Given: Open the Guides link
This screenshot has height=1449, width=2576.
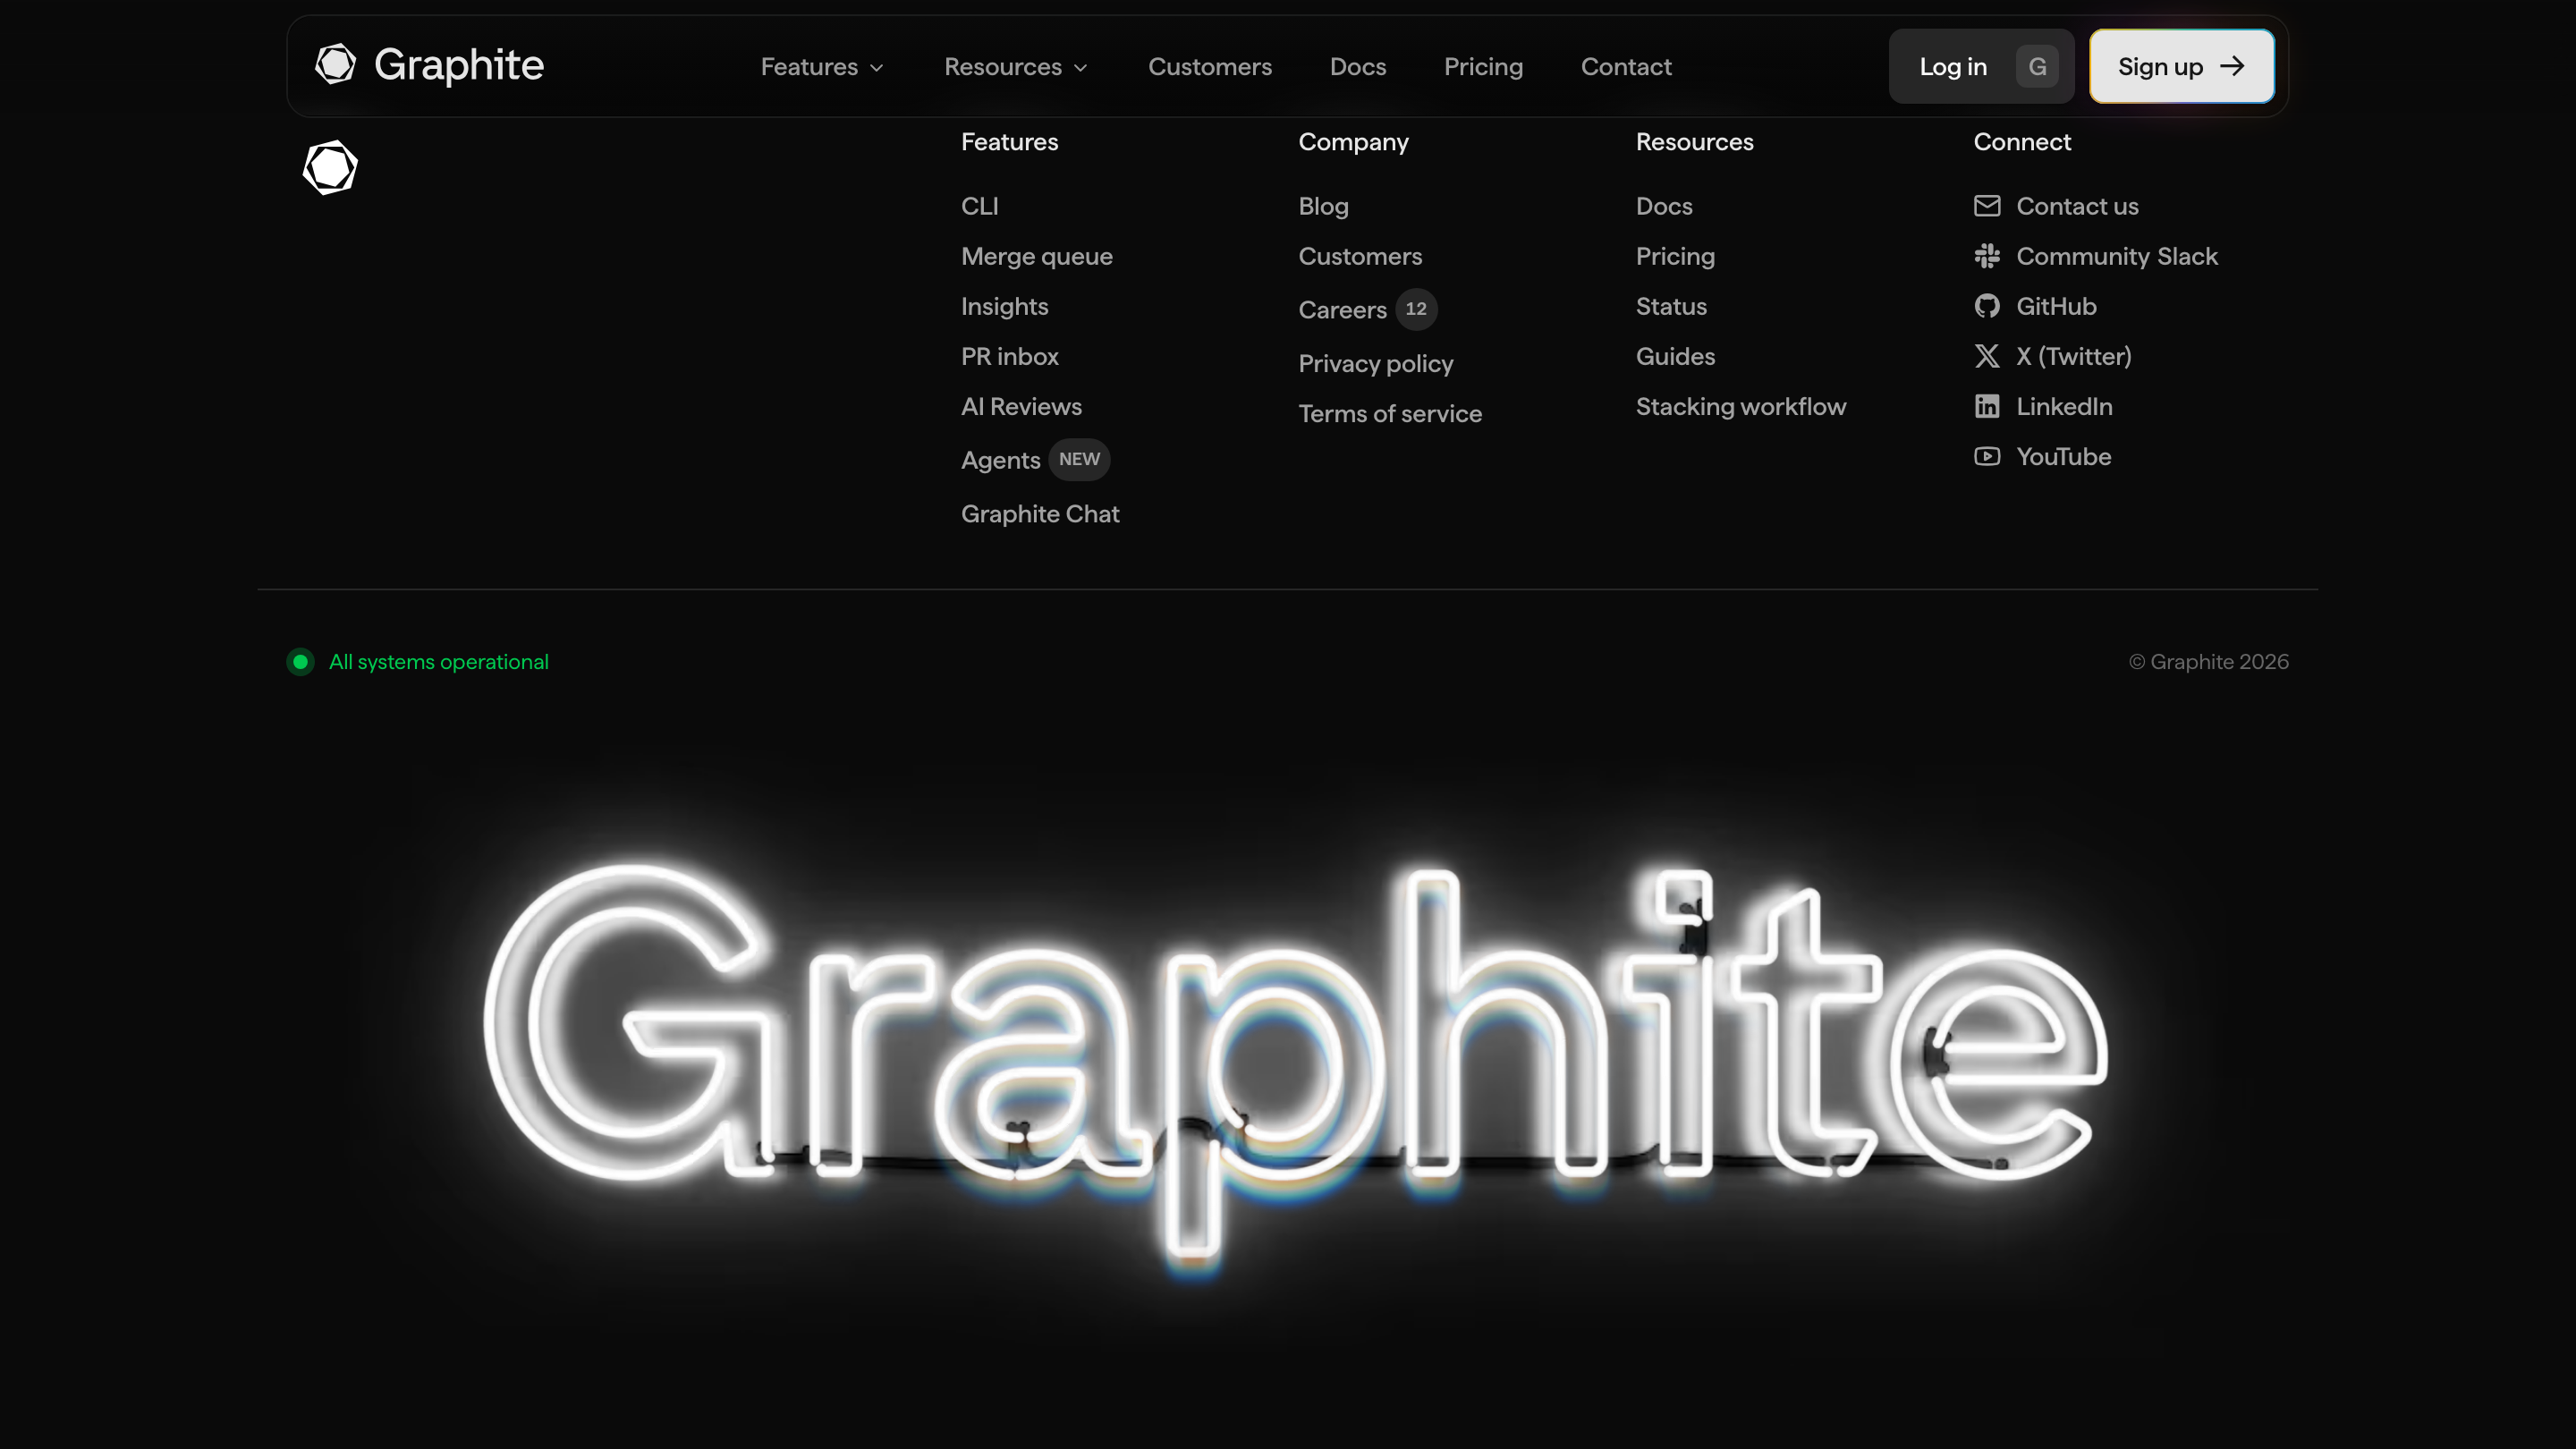Looking at the screenshot, I should (x=1675, y=356).
